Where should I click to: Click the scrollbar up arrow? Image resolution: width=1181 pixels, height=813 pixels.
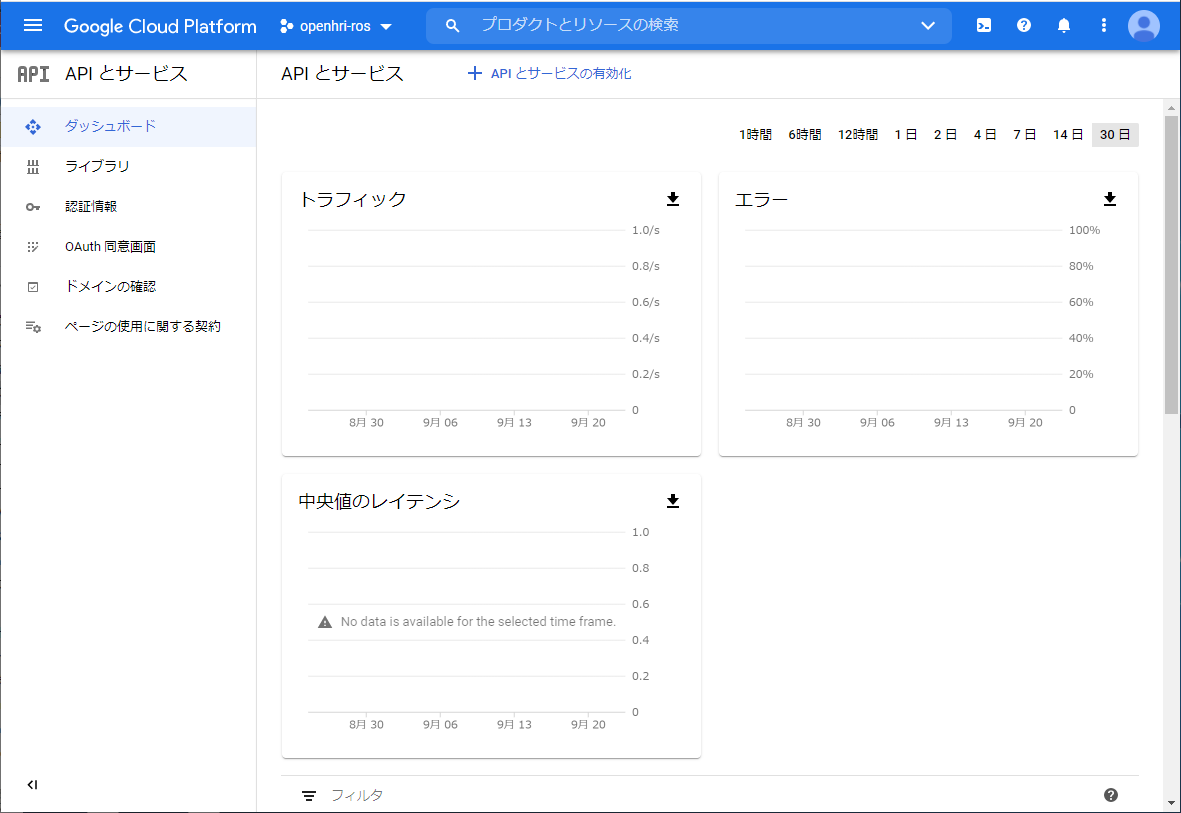[1171, 109]
